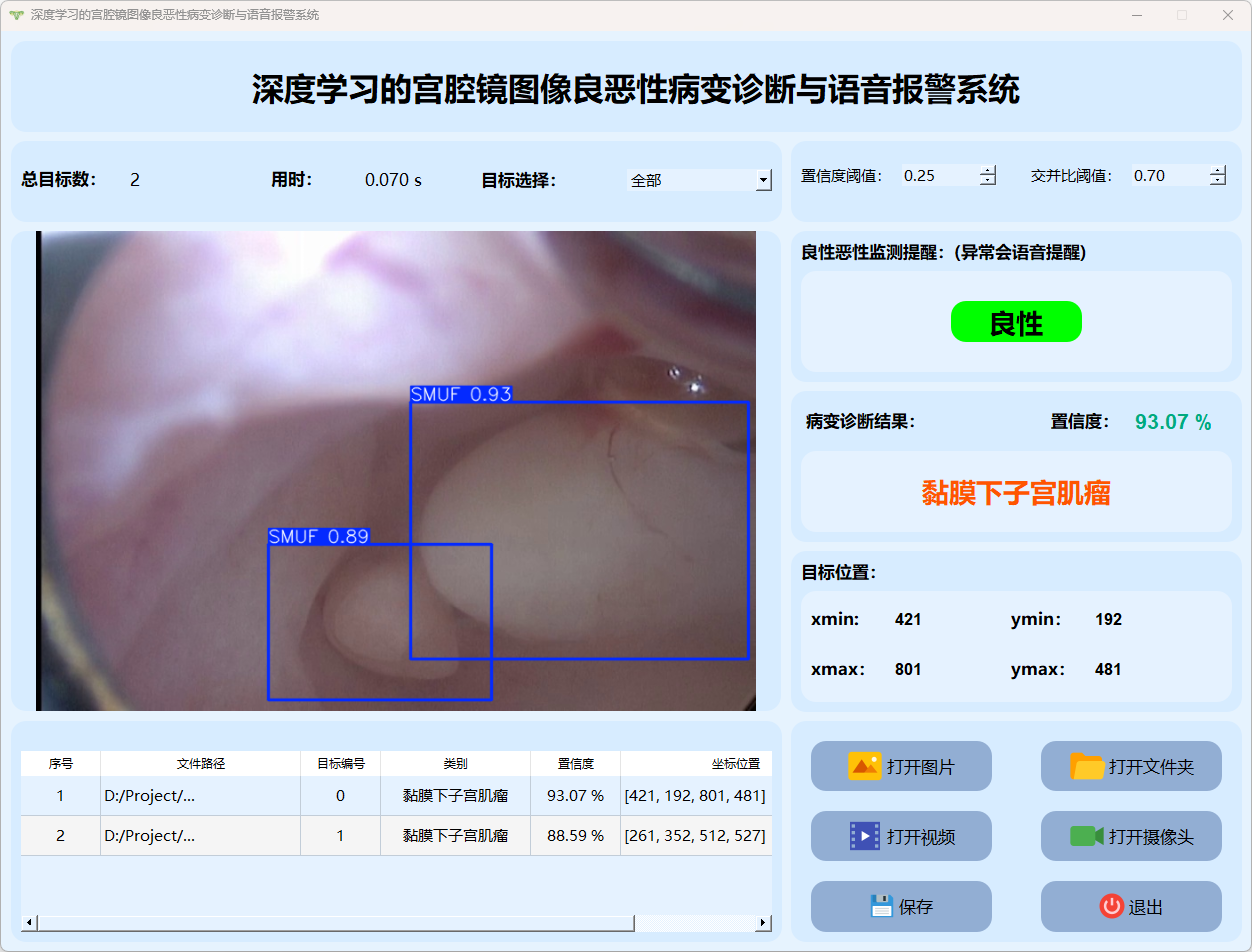The width and height of the screenshot is (1252, 952).
Task: Click the yellow folder icon on 打开文件夹
Action: coord(1087,766)
